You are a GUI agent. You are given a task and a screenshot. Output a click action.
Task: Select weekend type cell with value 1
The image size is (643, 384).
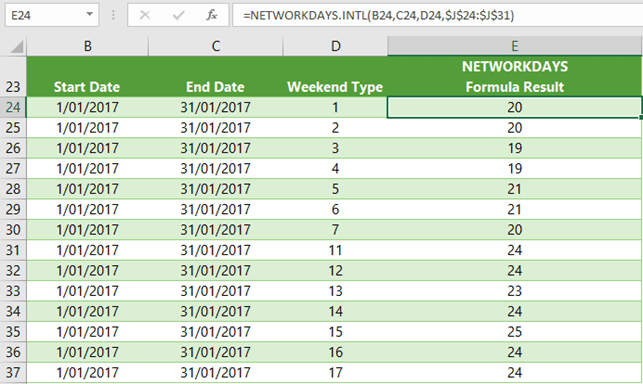coord(335,107)
